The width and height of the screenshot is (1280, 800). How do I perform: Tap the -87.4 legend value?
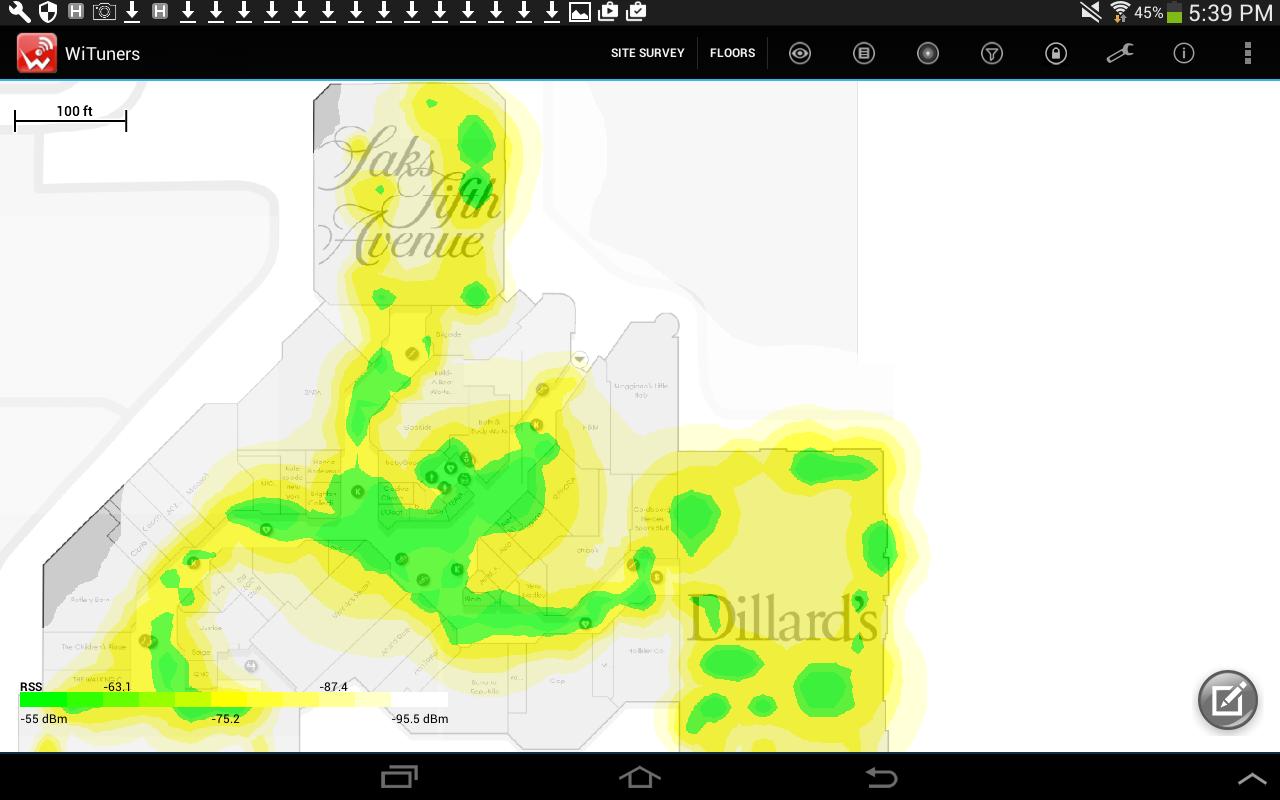(334, 687)
